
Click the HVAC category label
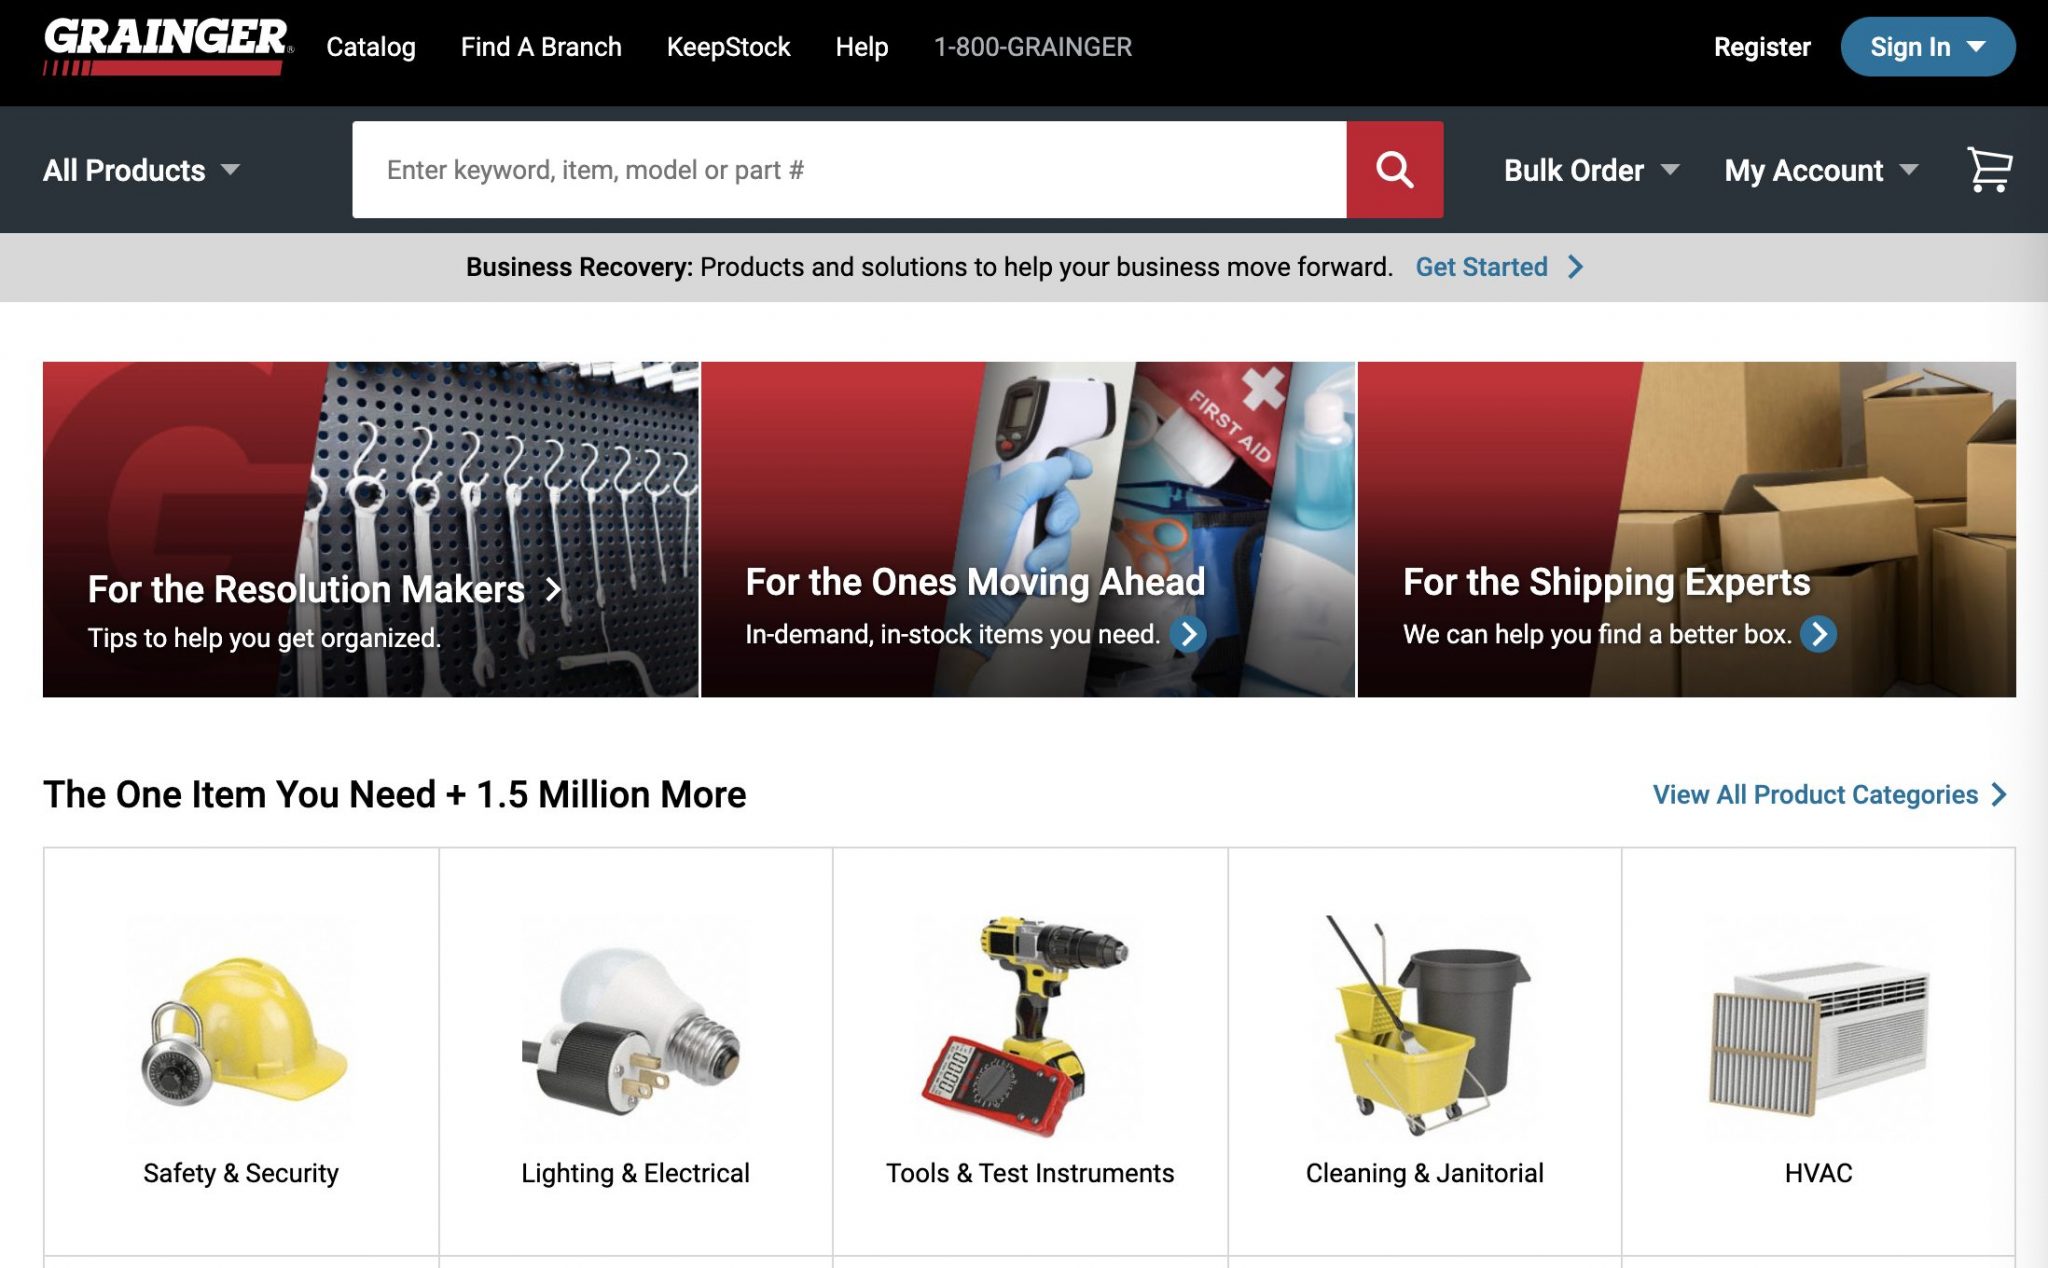pyautogui.click(x=1818, y=1173)
